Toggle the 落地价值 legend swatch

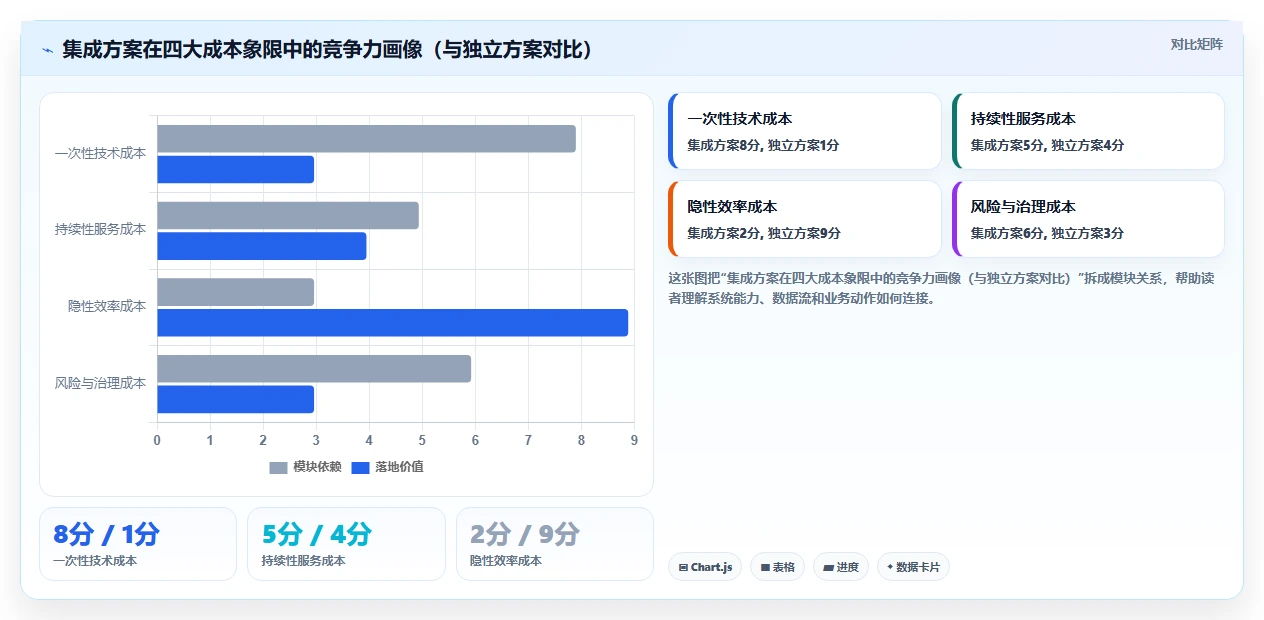[360, 467]
